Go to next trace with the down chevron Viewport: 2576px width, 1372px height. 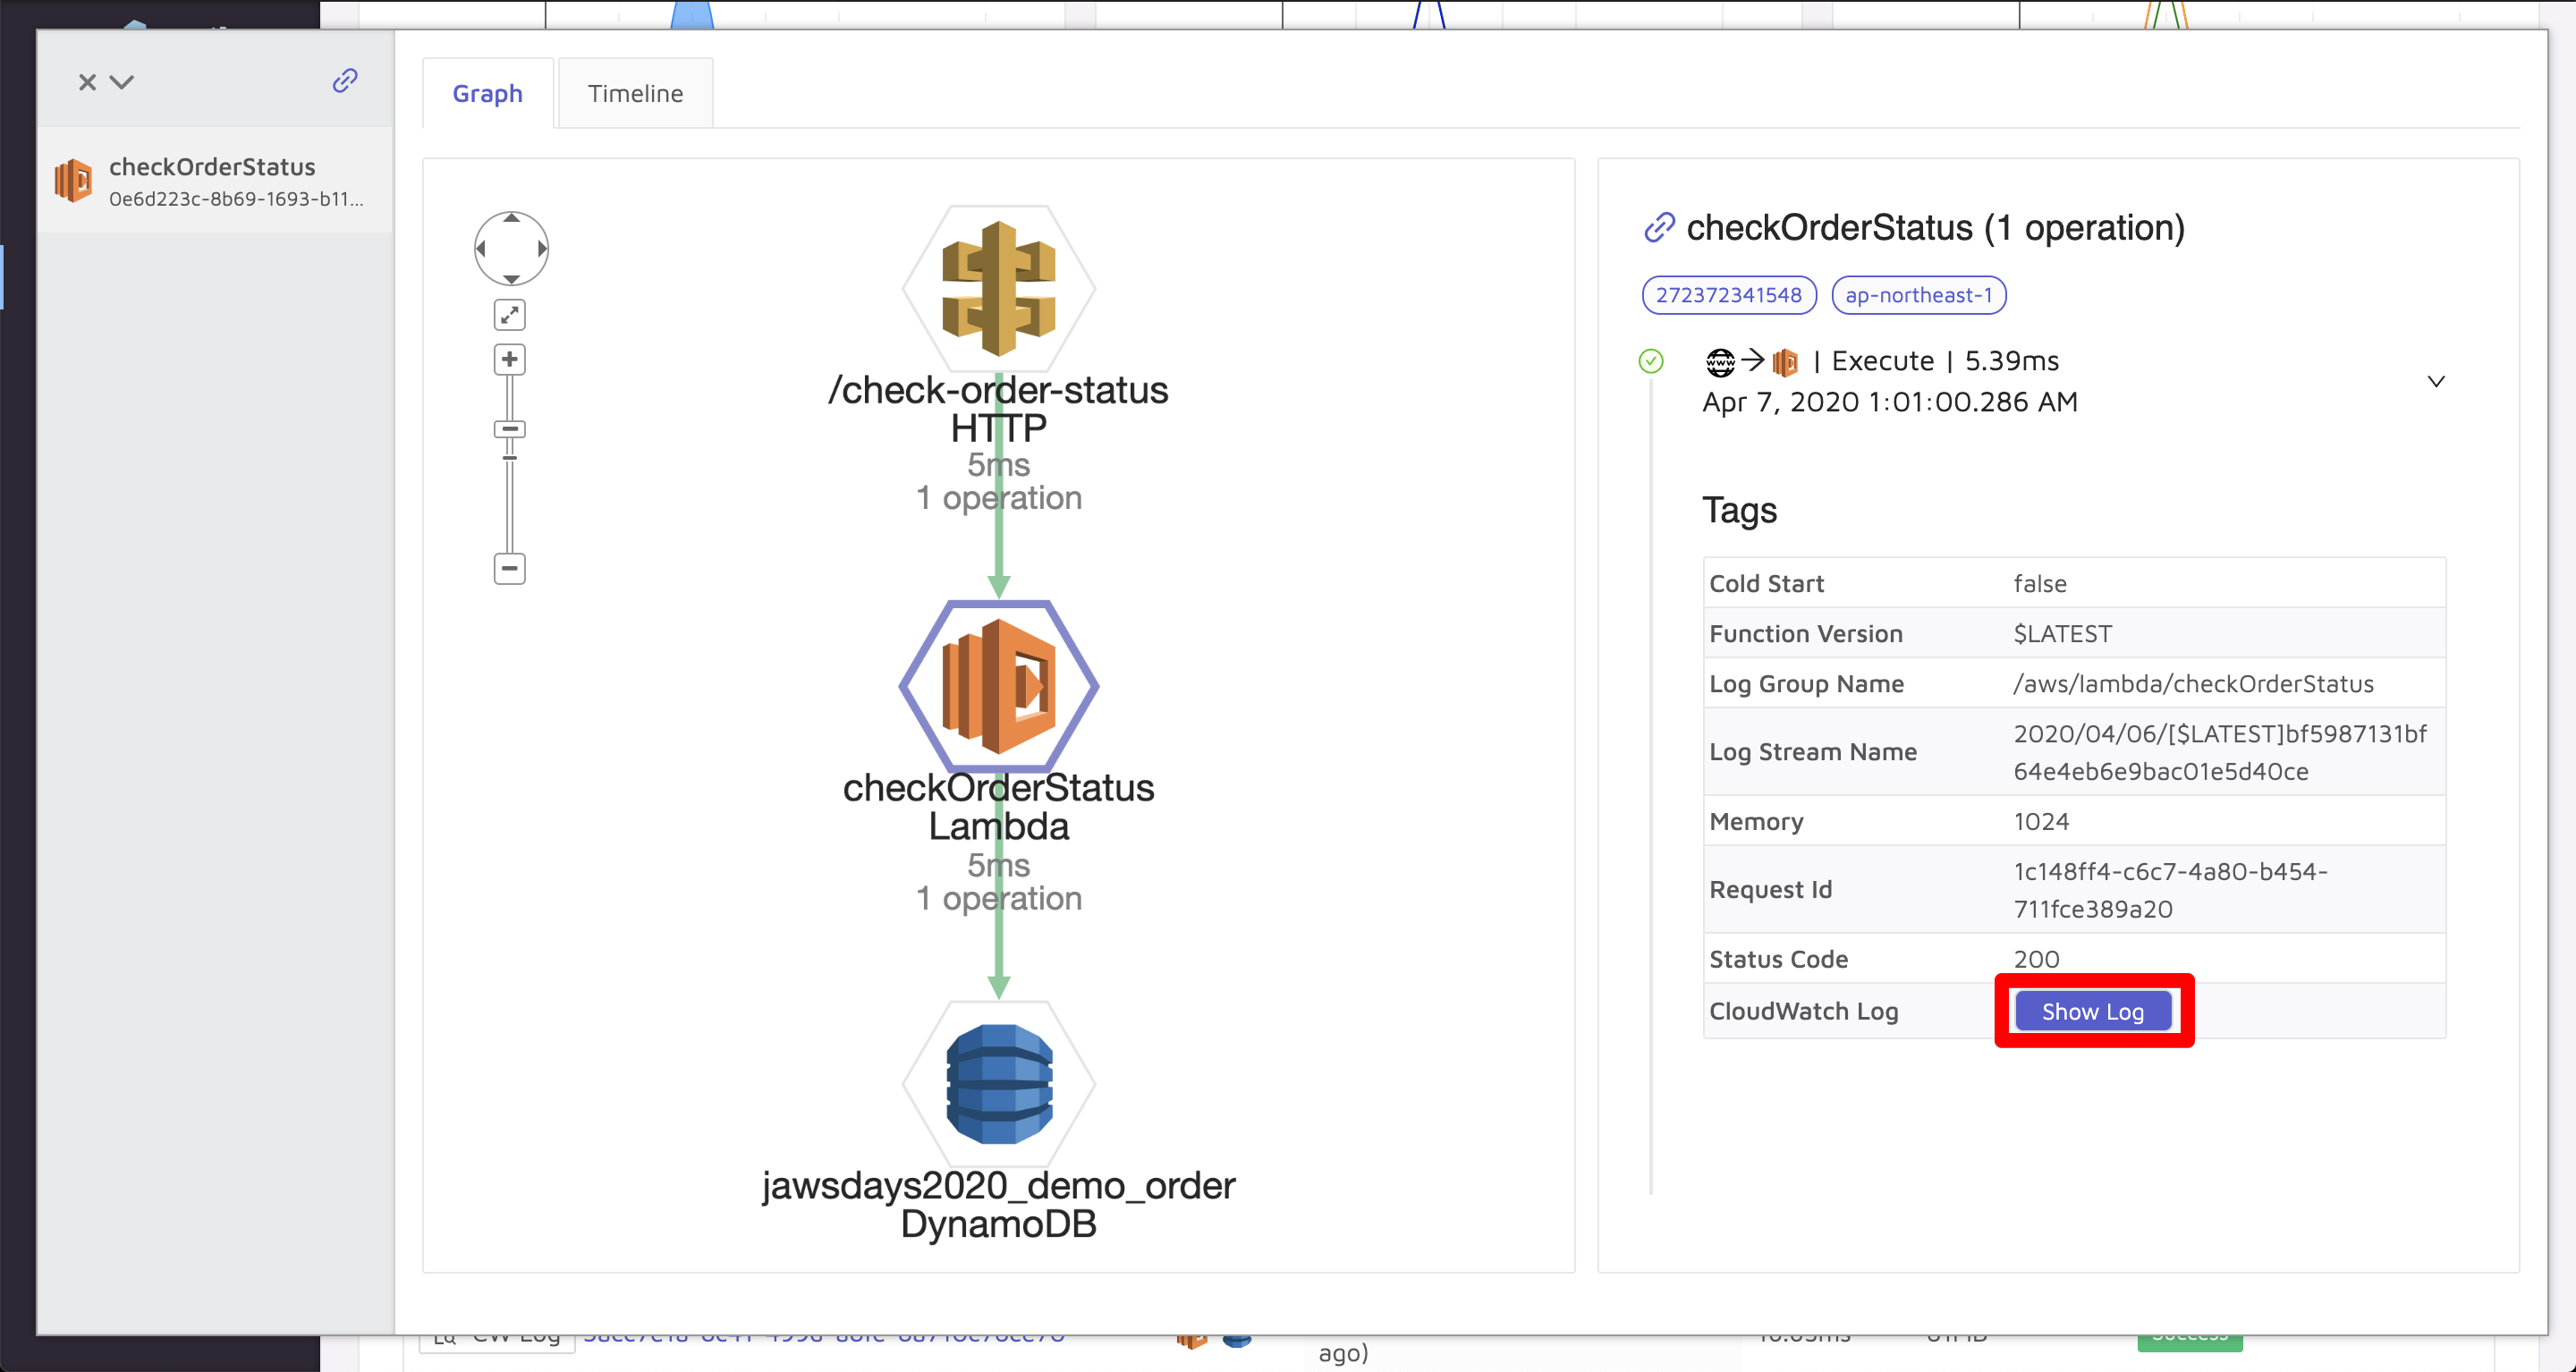(122, 82)
